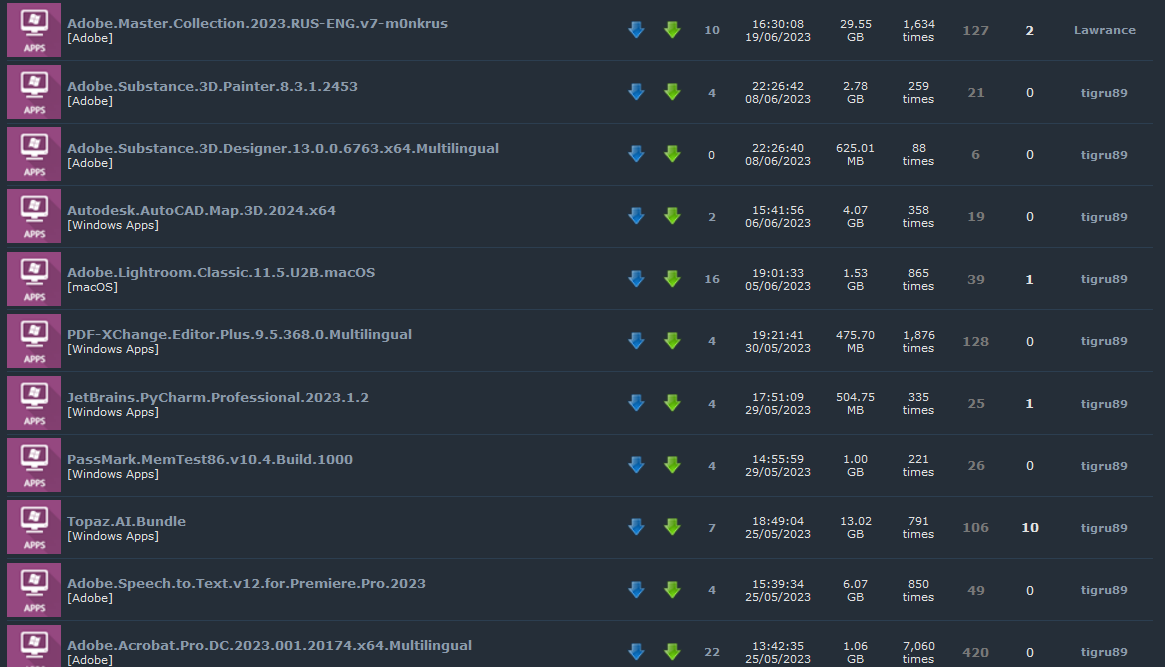Image resolution: width=1165 pixels, height=667 pixels.
Task: Click date 19:21:41 30/05/2023
Action: click(x=778, y=341)
